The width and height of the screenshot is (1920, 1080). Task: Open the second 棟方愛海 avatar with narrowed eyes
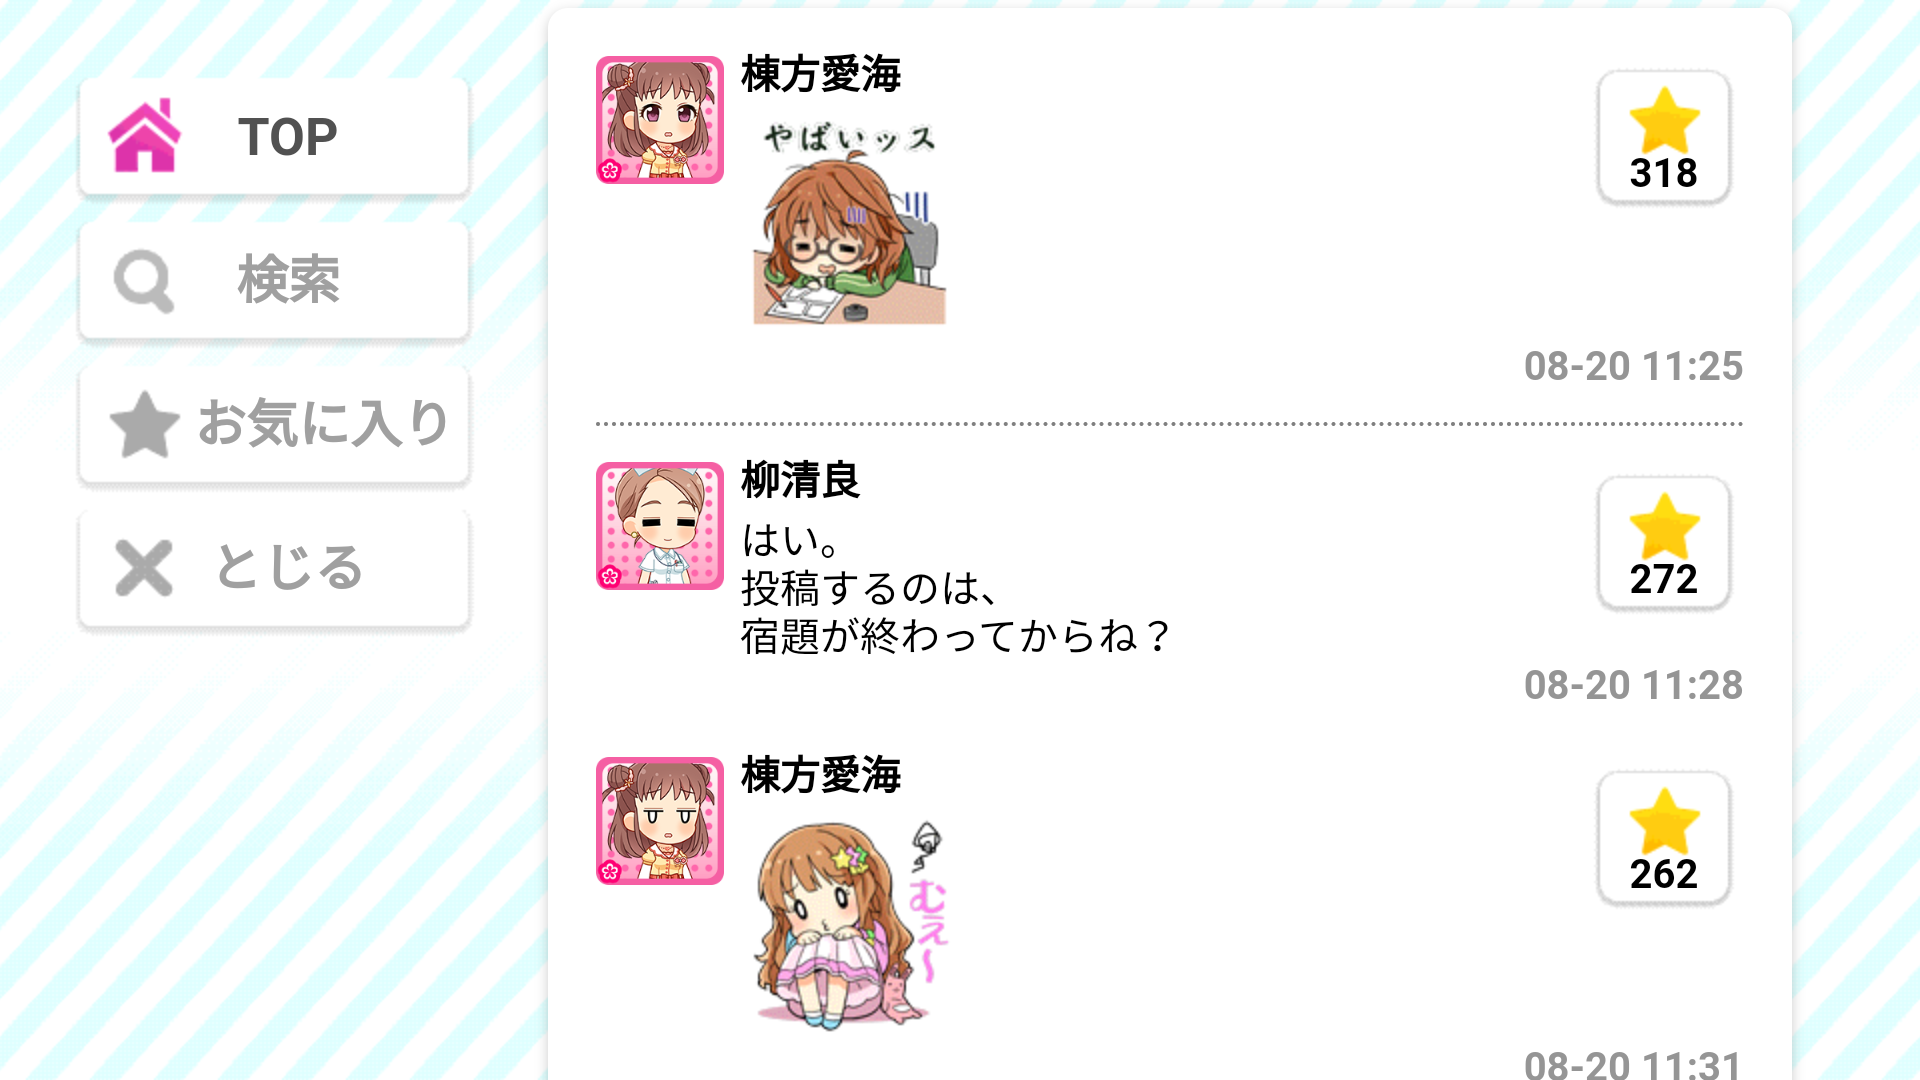click(x=660, y=821)
